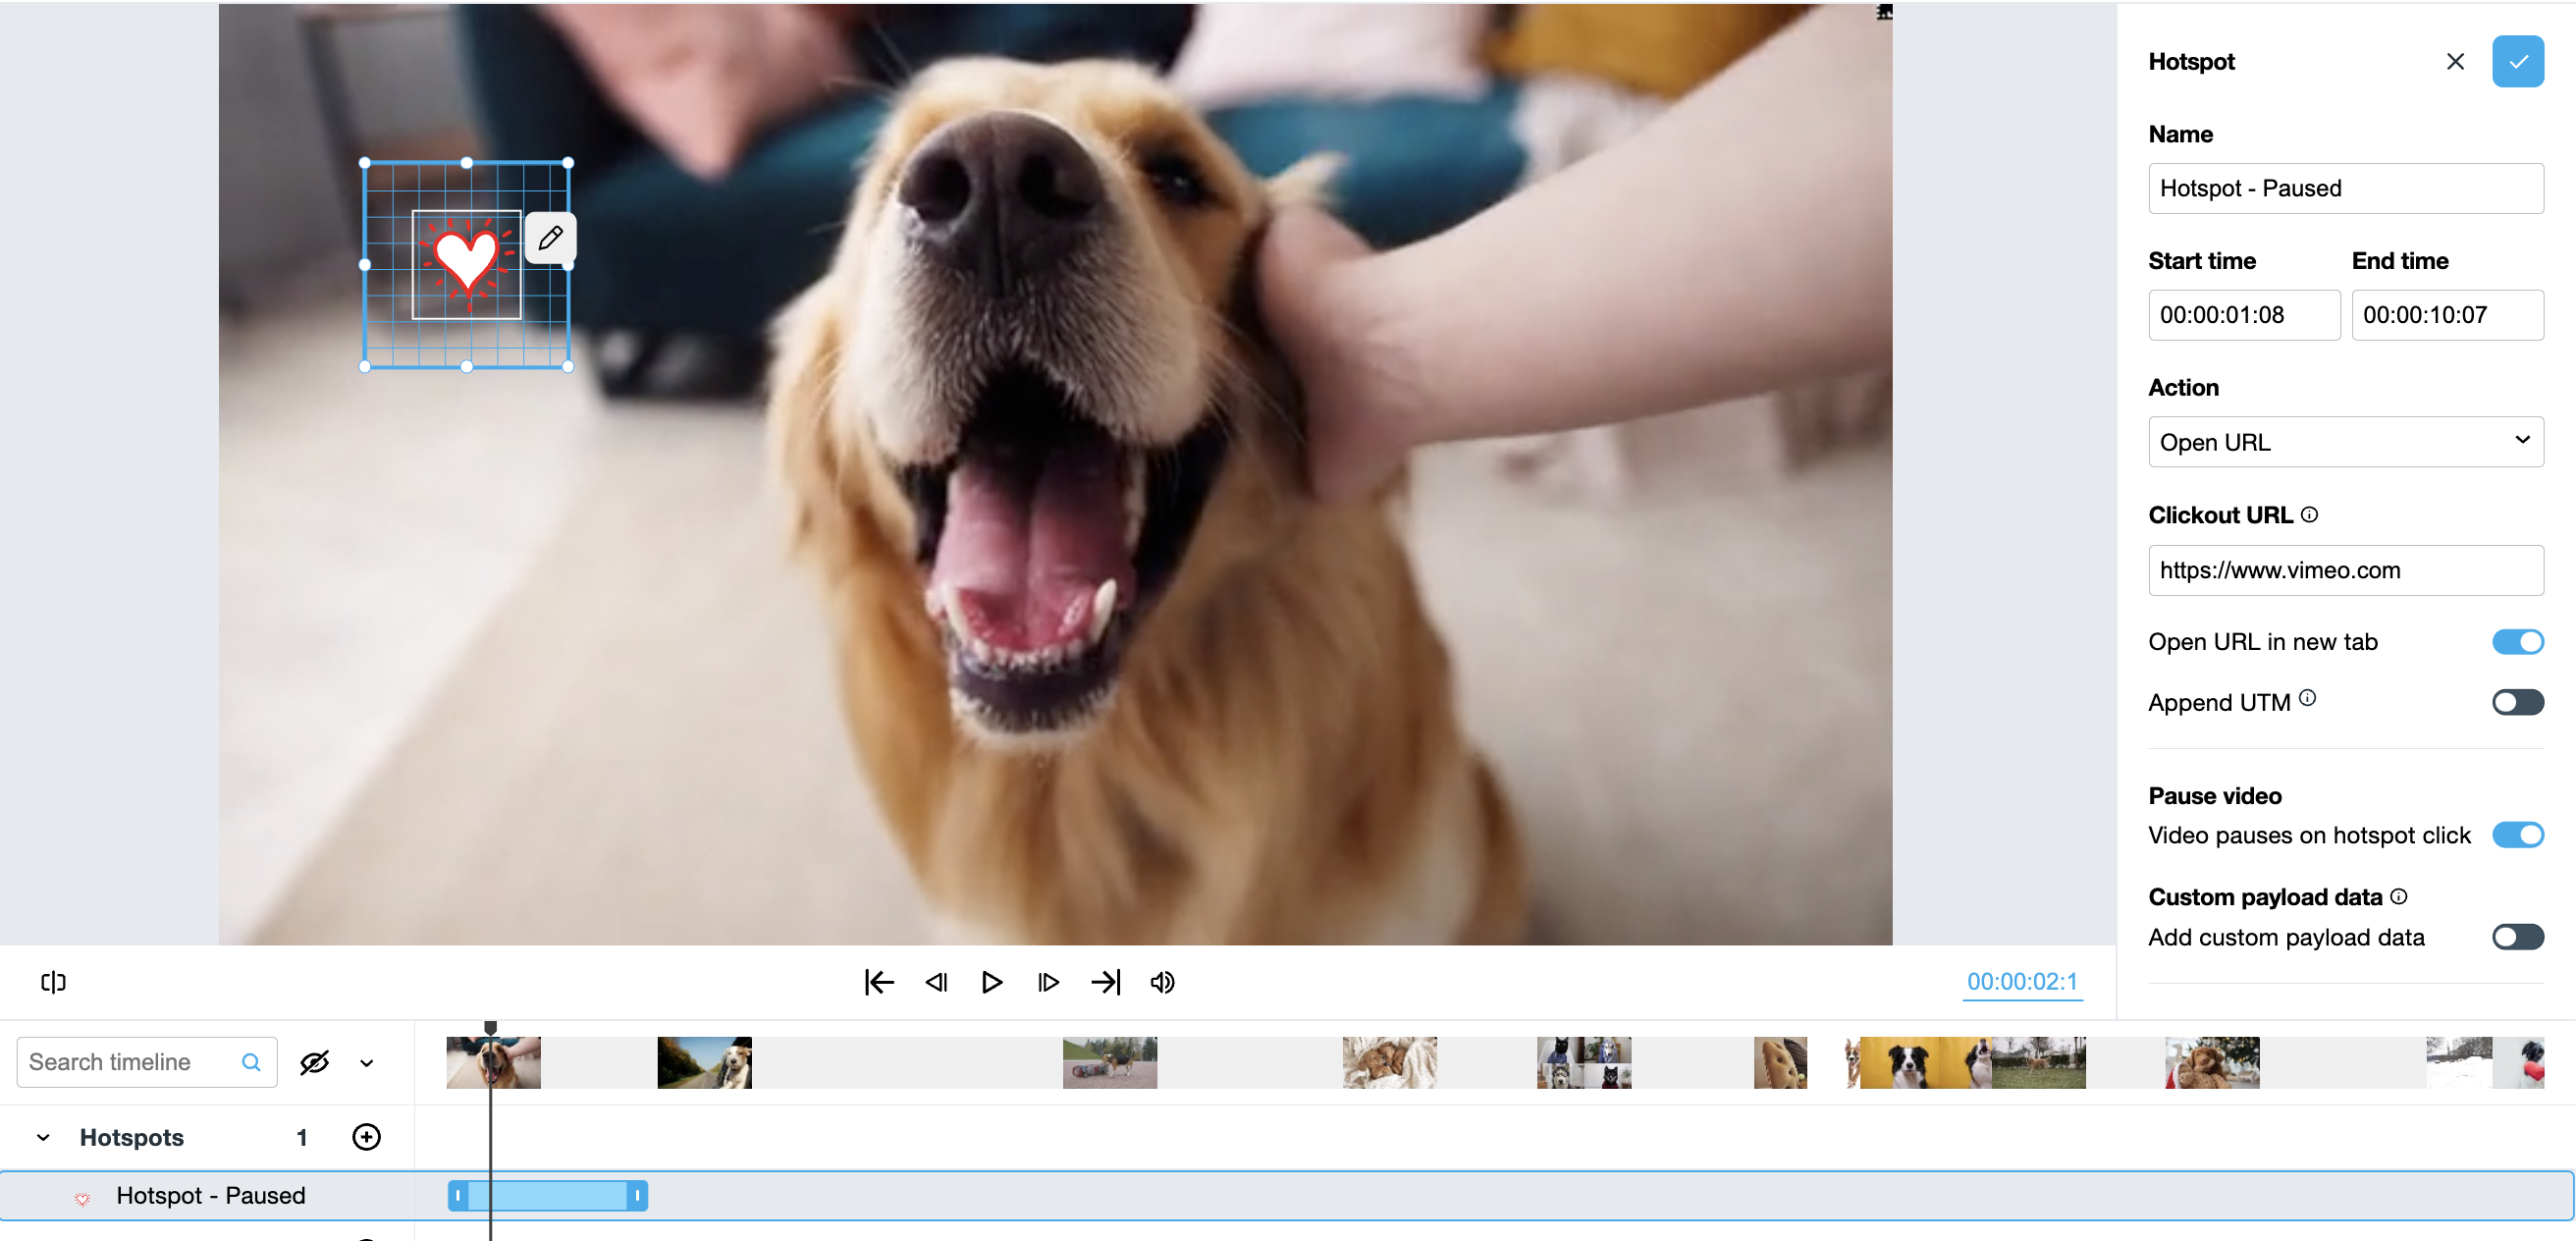Click the timeline search magnifier icon

(251, 1062)
